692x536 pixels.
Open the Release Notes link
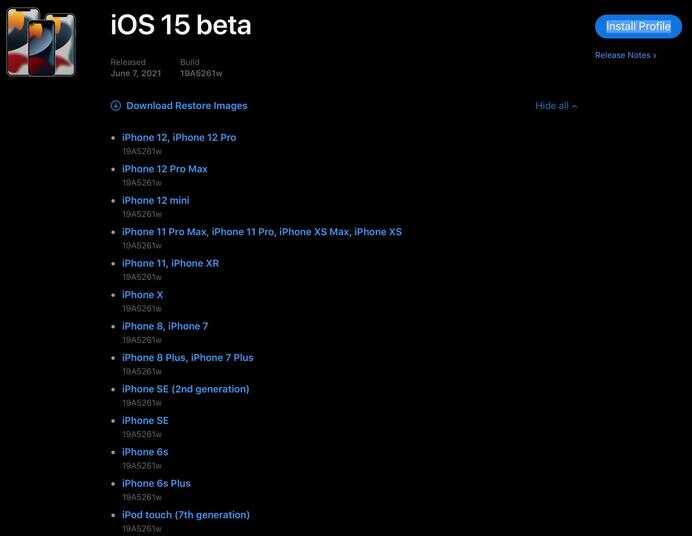(625, 55)
